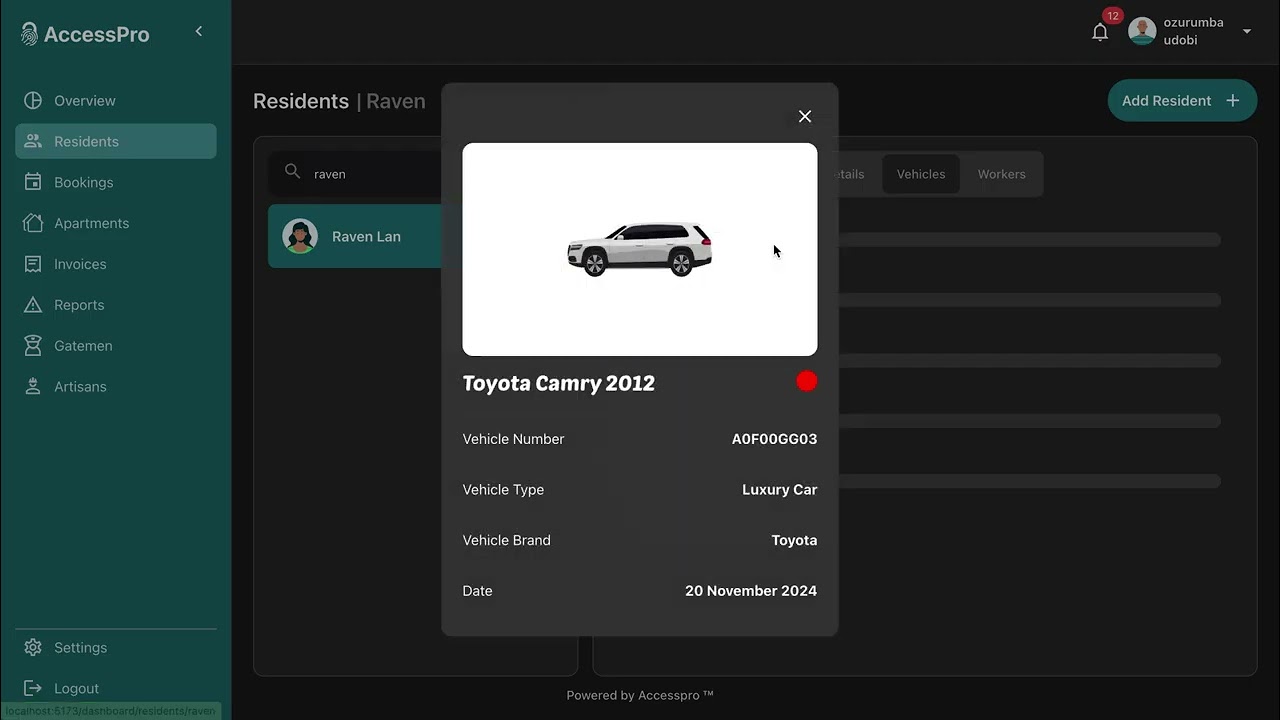This screenshot has height=720, width=1280.
Task: Click the Toyota vehicle brand value
Action: click(x=794, y=540)
